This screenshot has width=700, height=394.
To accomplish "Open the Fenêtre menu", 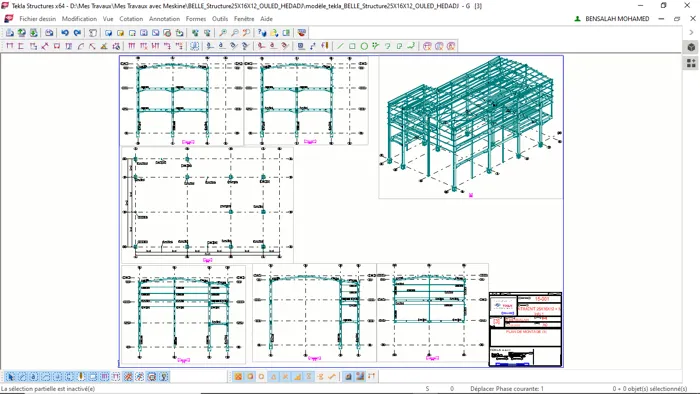I will point(244,19).
